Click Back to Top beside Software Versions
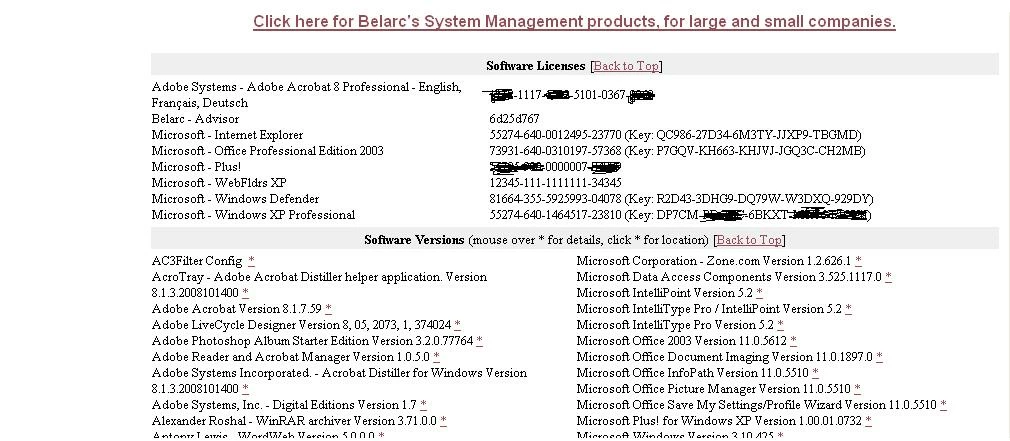 pos(749,239)
